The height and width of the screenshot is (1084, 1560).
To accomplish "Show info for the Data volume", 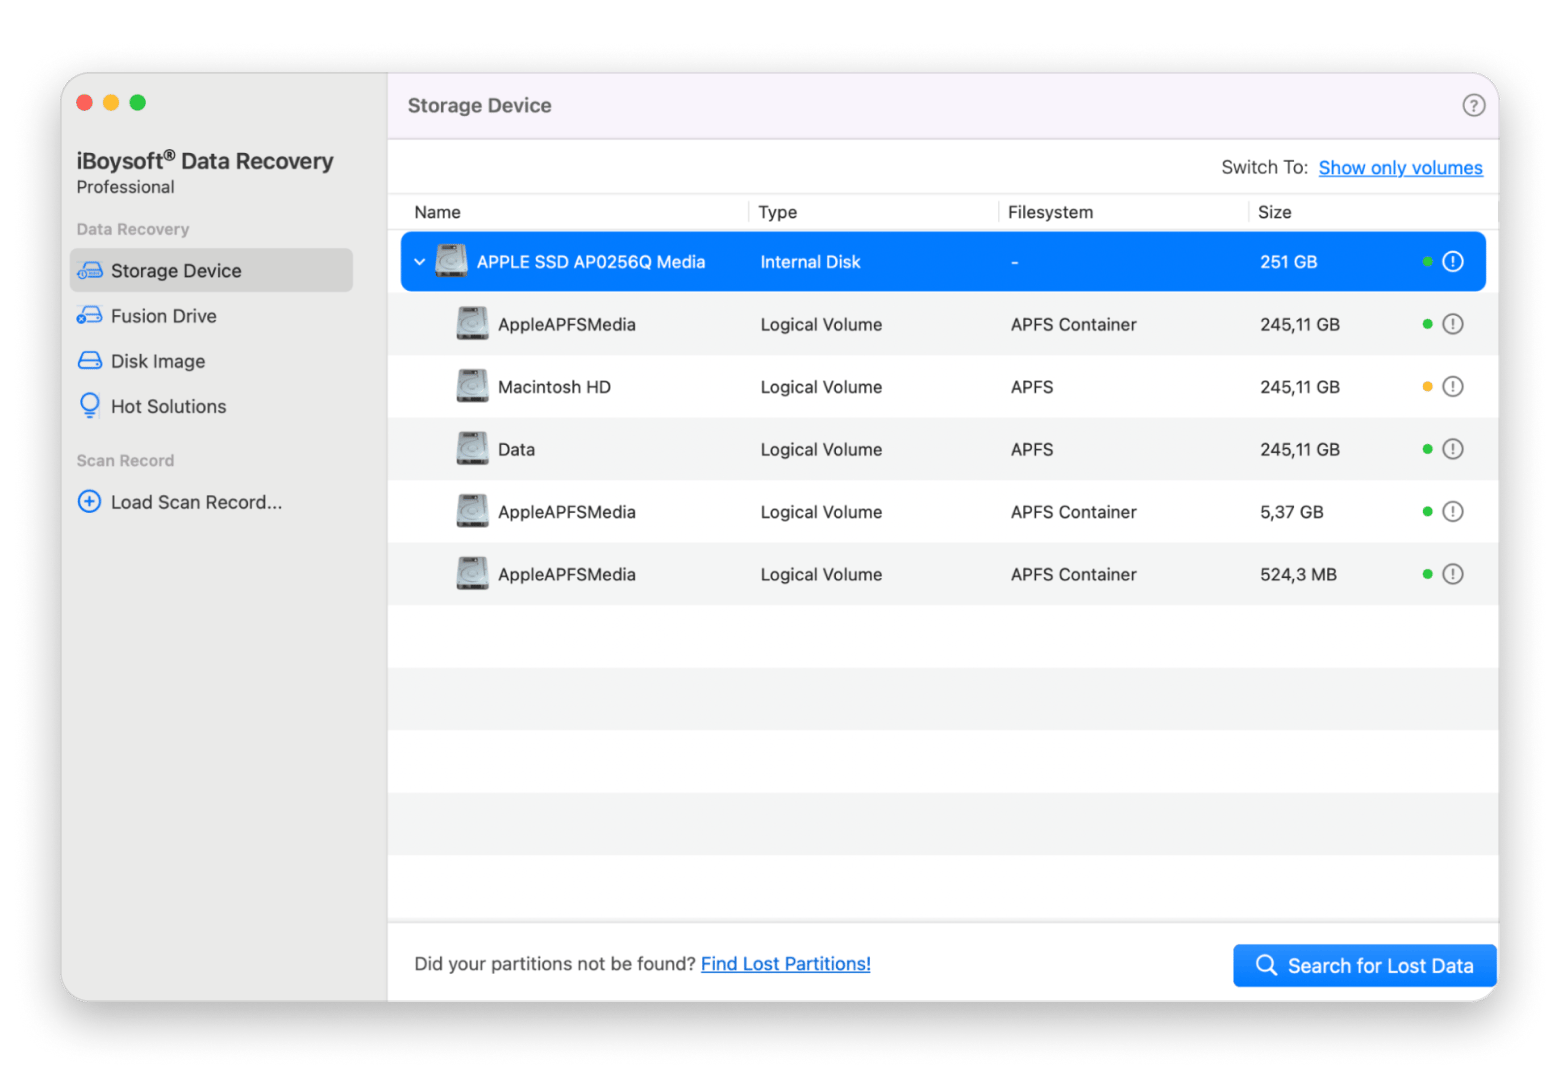I will click(x=1453, y=450).
